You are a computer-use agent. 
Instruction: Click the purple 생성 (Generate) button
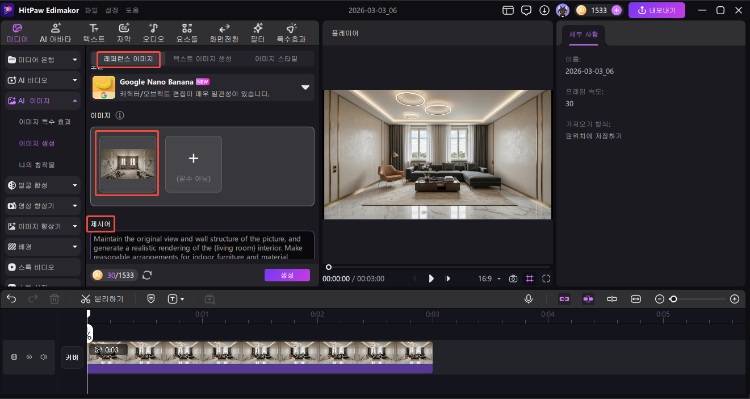(287, 275)
